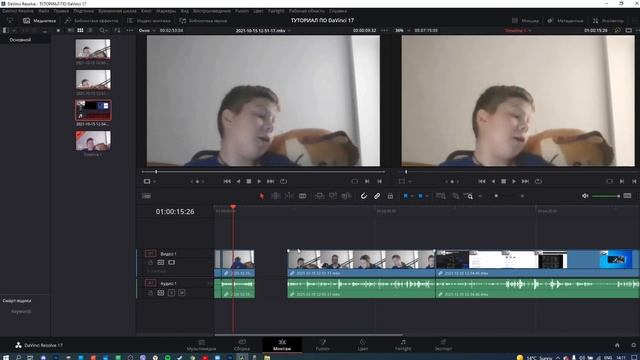Open the Файл menu
Screen dimensions: 640x360
(x=44, y=11)
